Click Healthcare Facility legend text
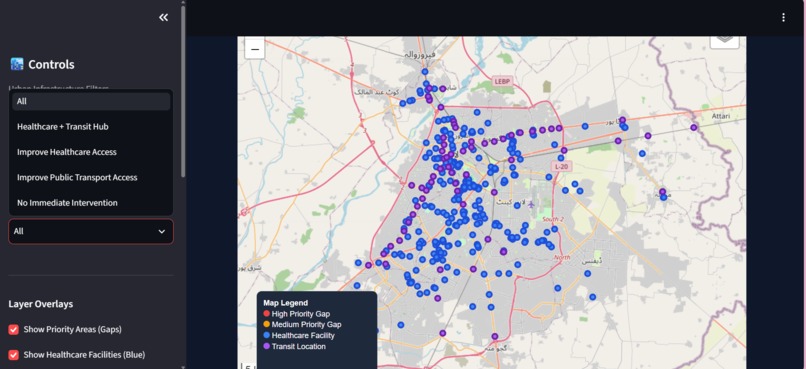806x369 pixels. (x=303, y=336)
